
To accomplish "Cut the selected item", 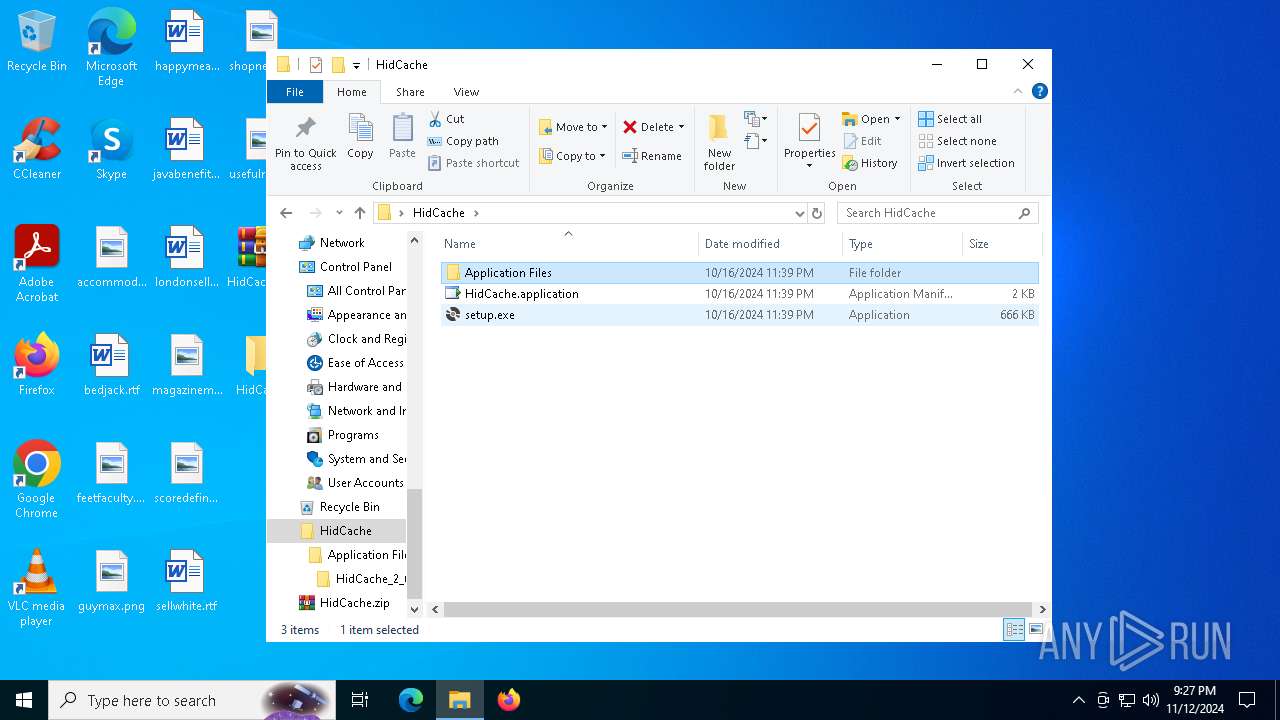I will (446, 119).
